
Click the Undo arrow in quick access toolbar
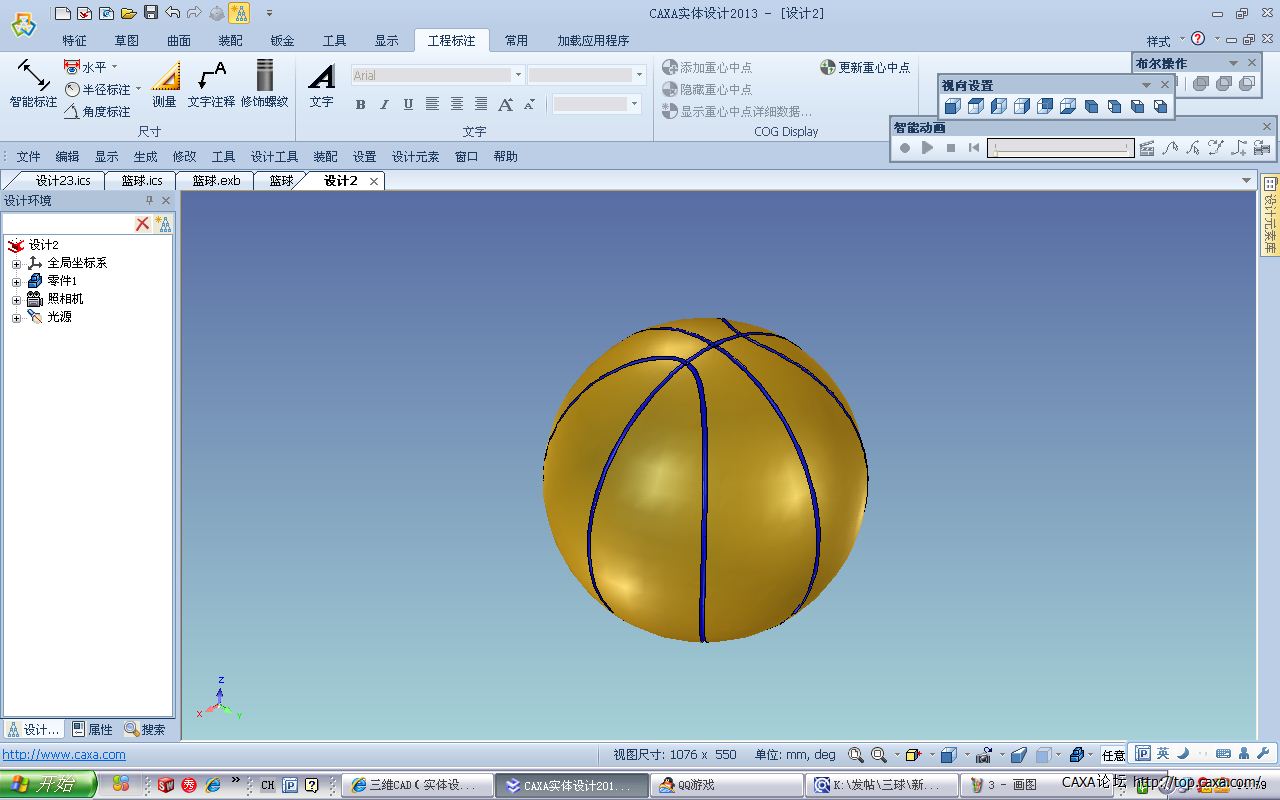point(173,13)
